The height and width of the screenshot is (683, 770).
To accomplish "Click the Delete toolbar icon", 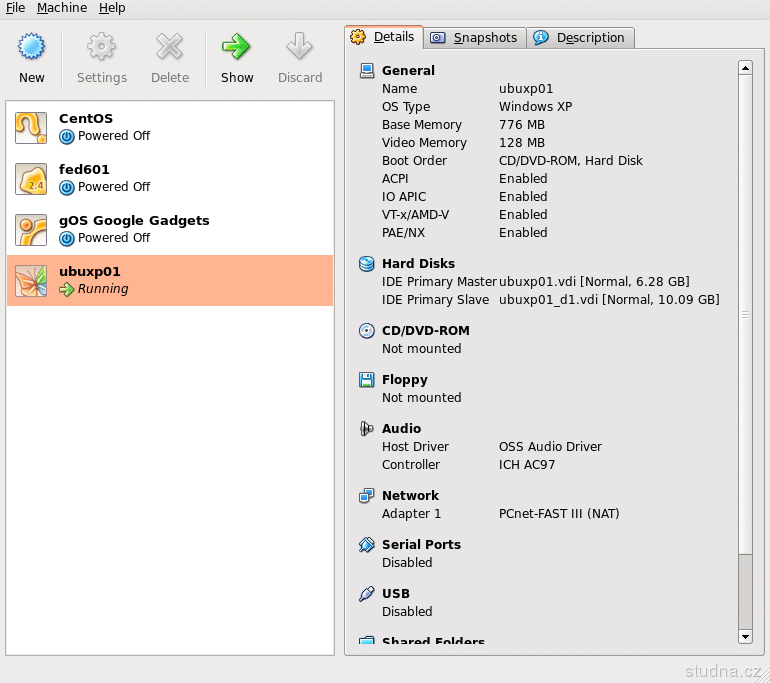I will tap(170, 47).
